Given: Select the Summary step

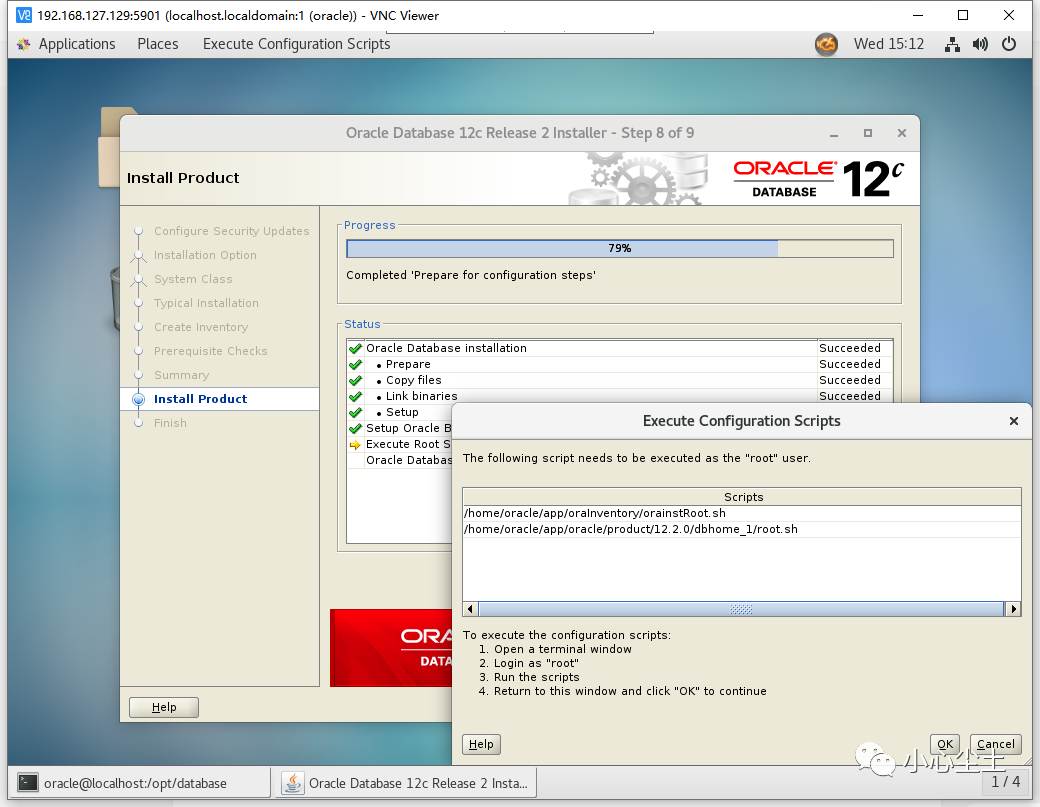Looking at the screenshot, I should click(181, 375).
